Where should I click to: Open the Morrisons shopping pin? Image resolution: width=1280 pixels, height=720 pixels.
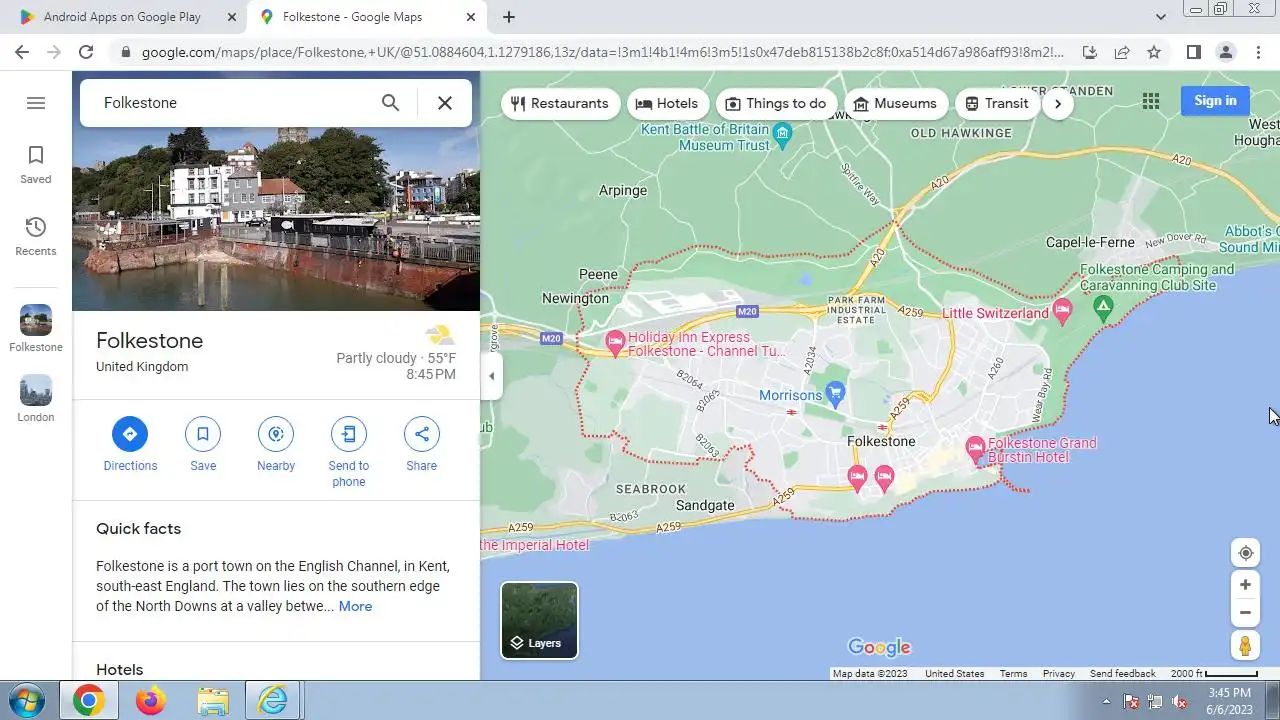tap(836, 392)
